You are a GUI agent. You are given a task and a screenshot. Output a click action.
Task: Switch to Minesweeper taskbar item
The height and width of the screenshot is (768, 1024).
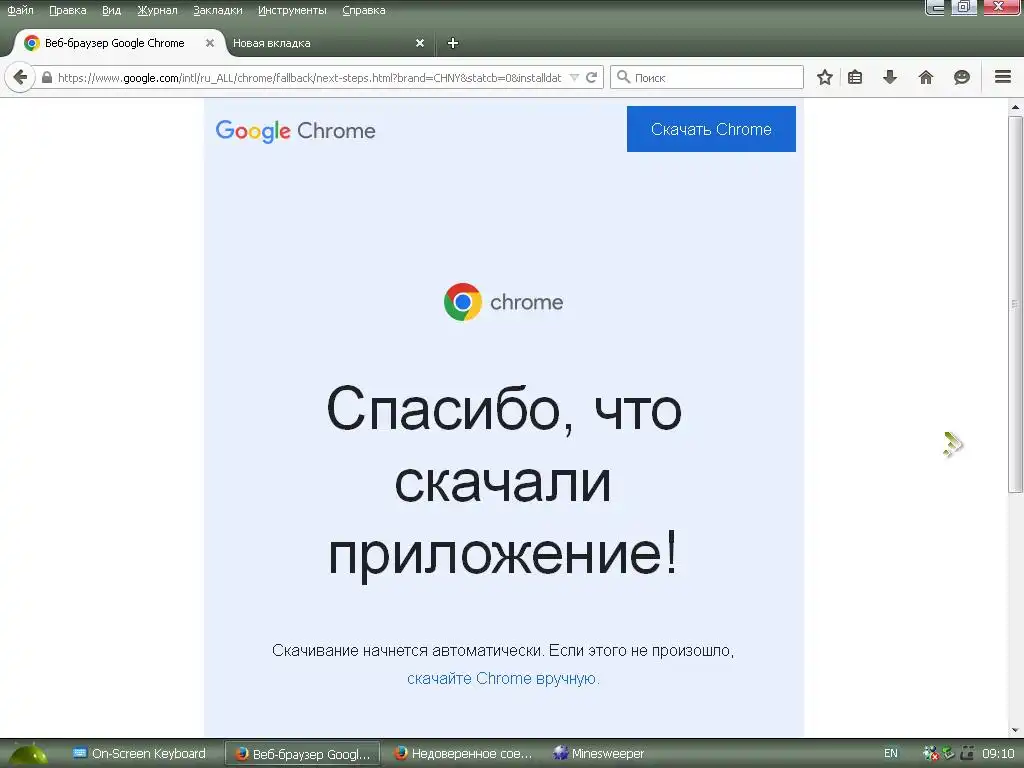598,754
